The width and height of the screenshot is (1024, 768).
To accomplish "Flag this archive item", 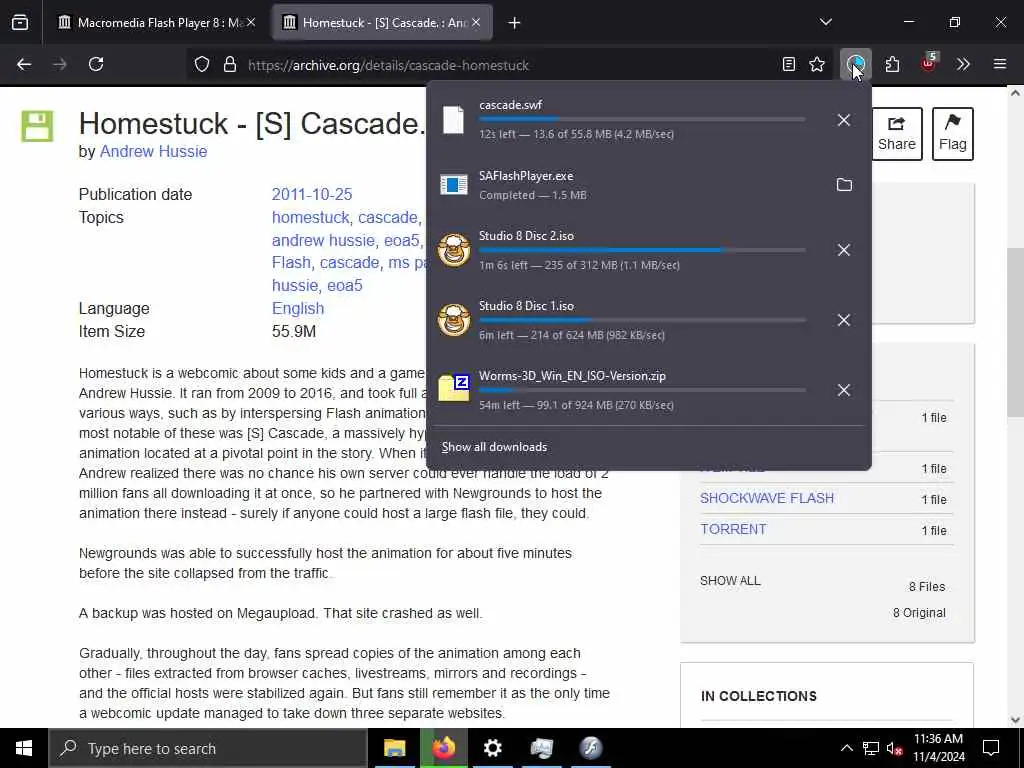I will point(952,133).
